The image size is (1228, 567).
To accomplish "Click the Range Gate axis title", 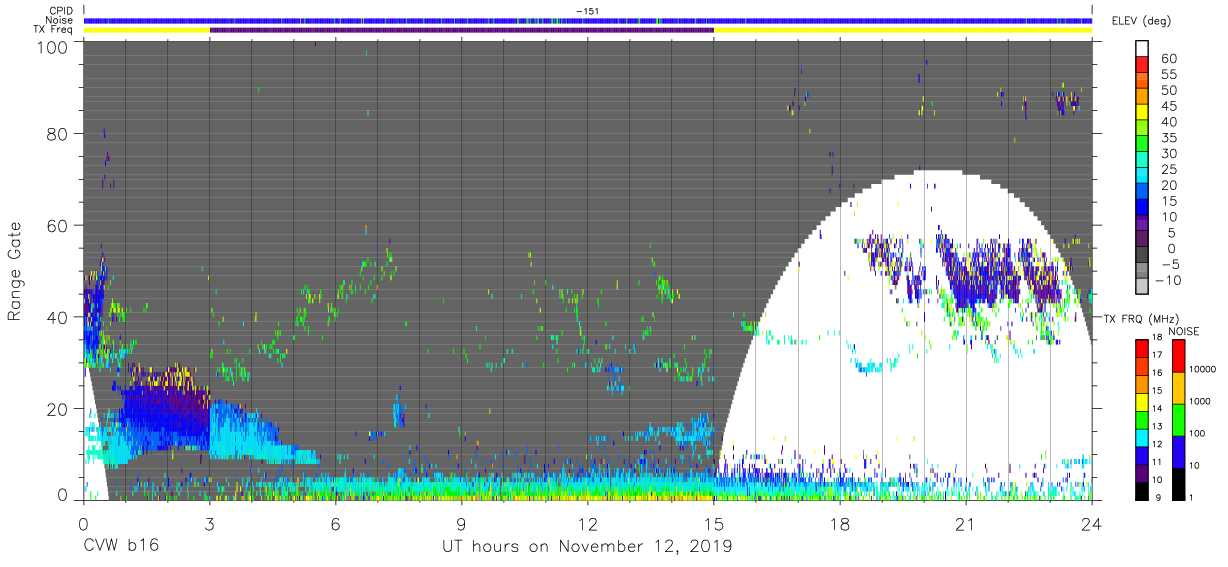I will (x=16, y=271).
